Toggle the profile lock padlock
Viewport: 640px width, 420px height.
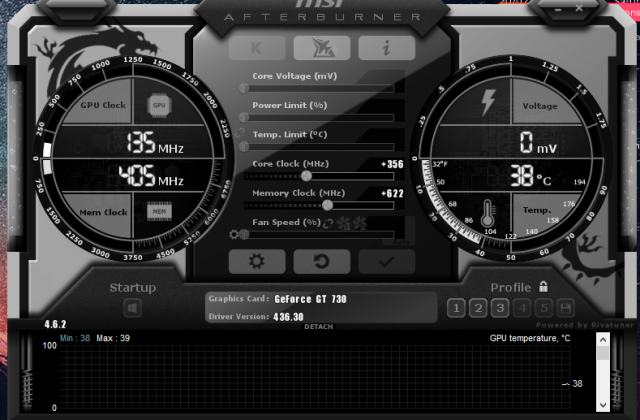pyautogui.click(x=544, y=287)
